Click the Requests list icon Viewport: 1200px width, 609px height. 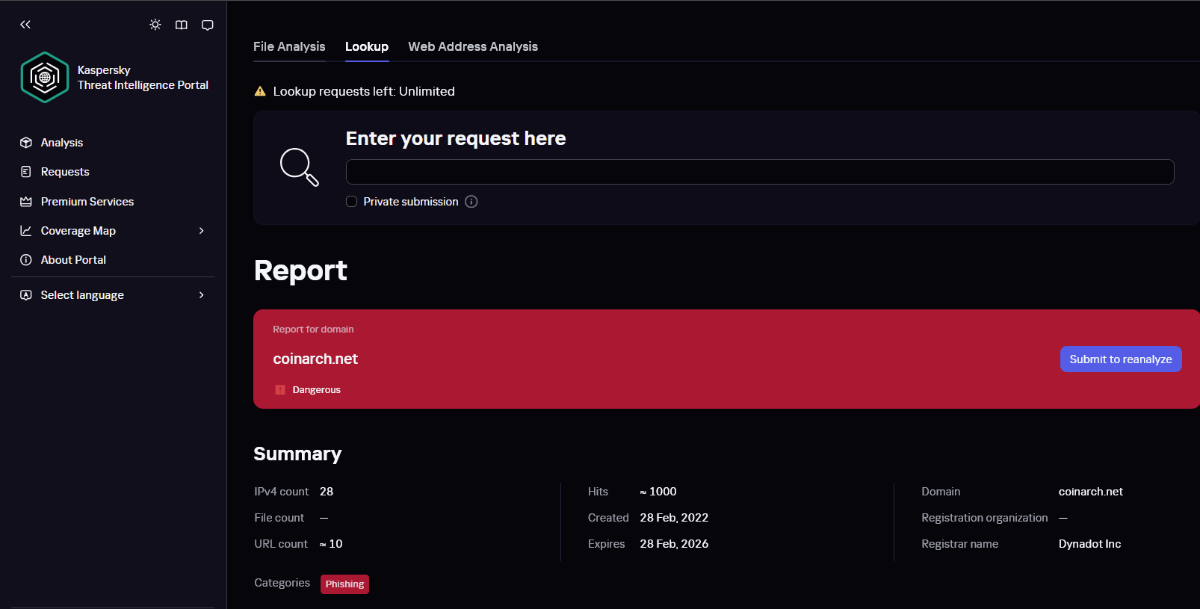26,172
